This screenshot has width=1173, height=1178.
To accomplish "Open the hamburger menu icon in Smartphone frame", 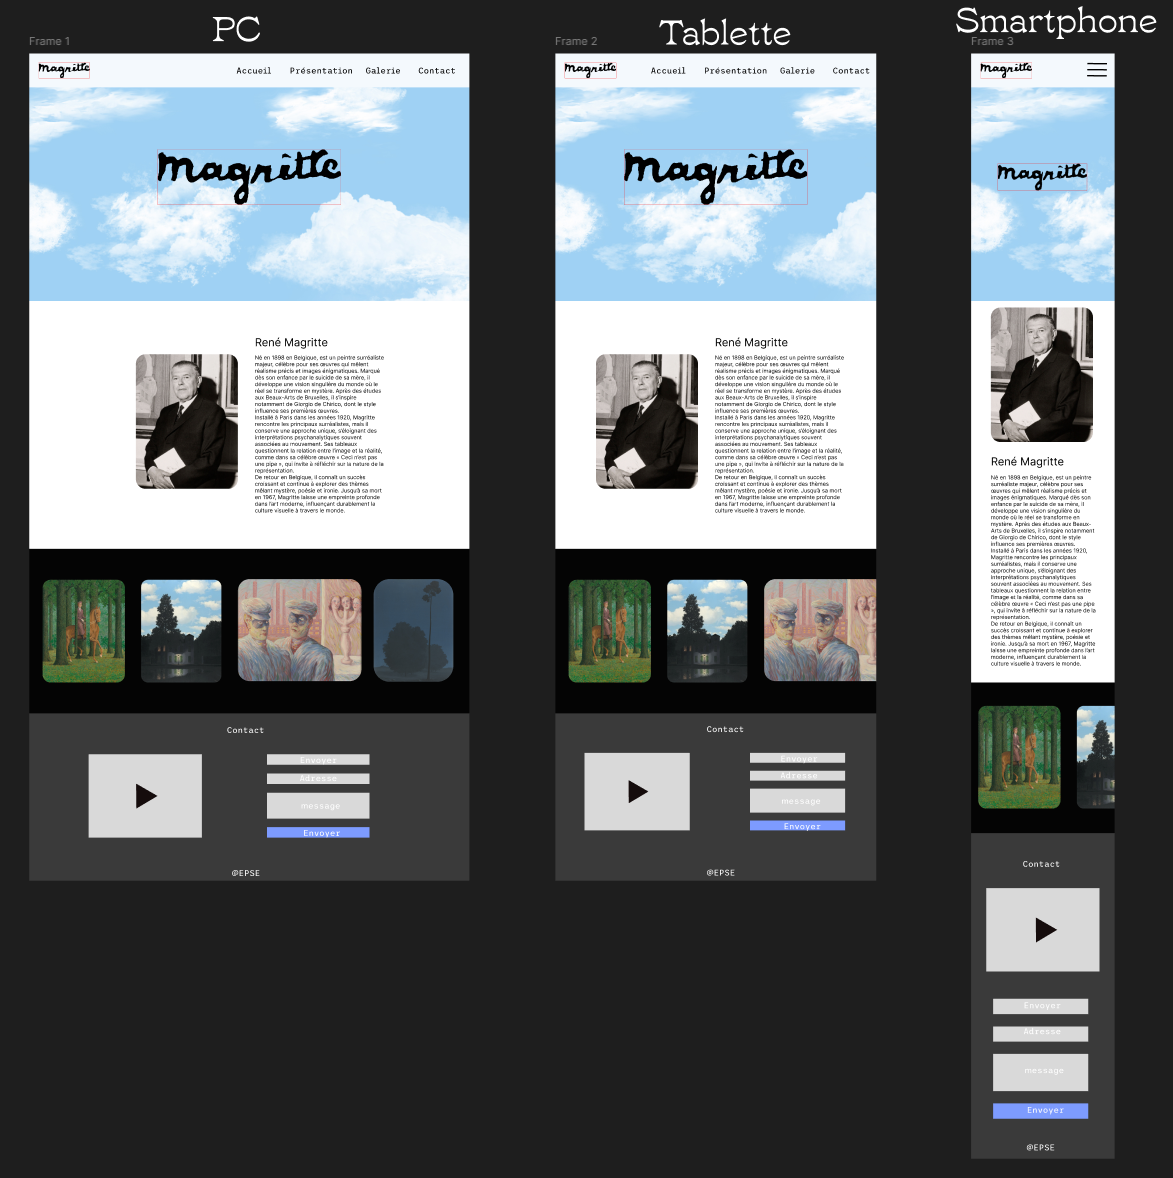I will (x=1096, y=70).
